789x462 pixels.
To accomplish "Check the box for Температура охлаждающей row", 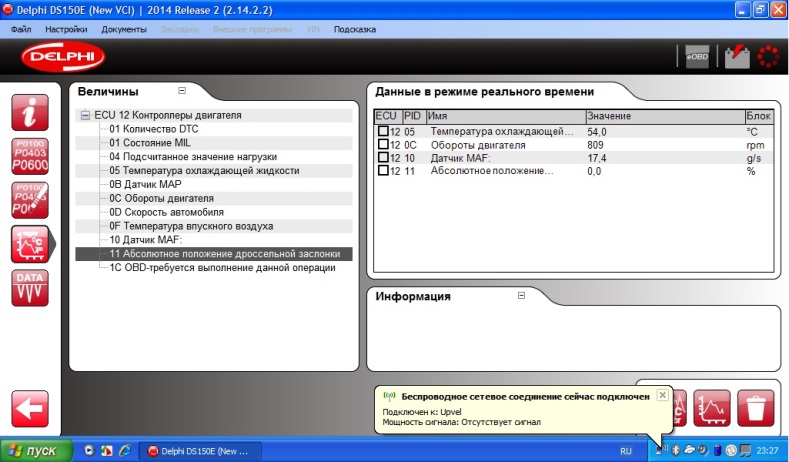I will (383, 131).
